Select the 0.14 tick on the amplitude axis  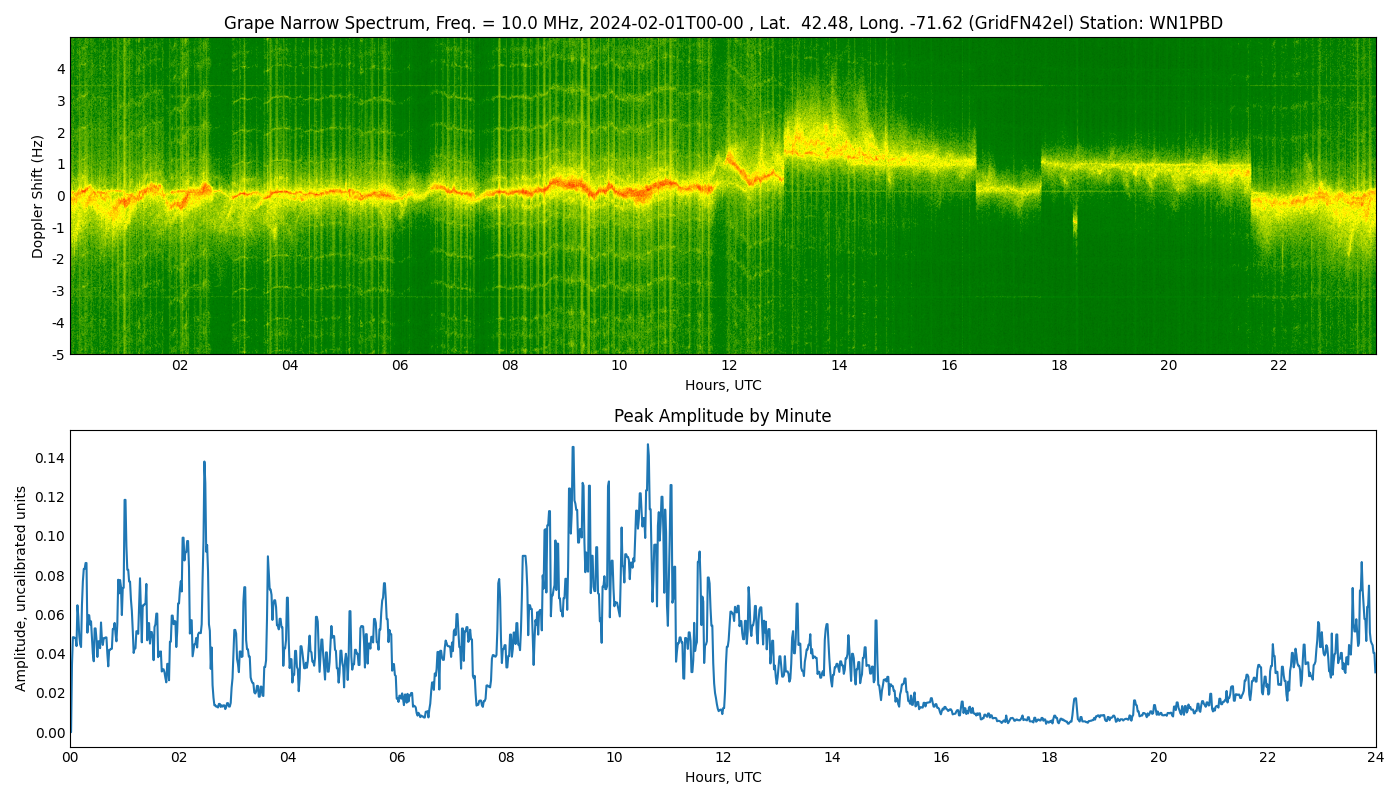(x=49, y=458)
